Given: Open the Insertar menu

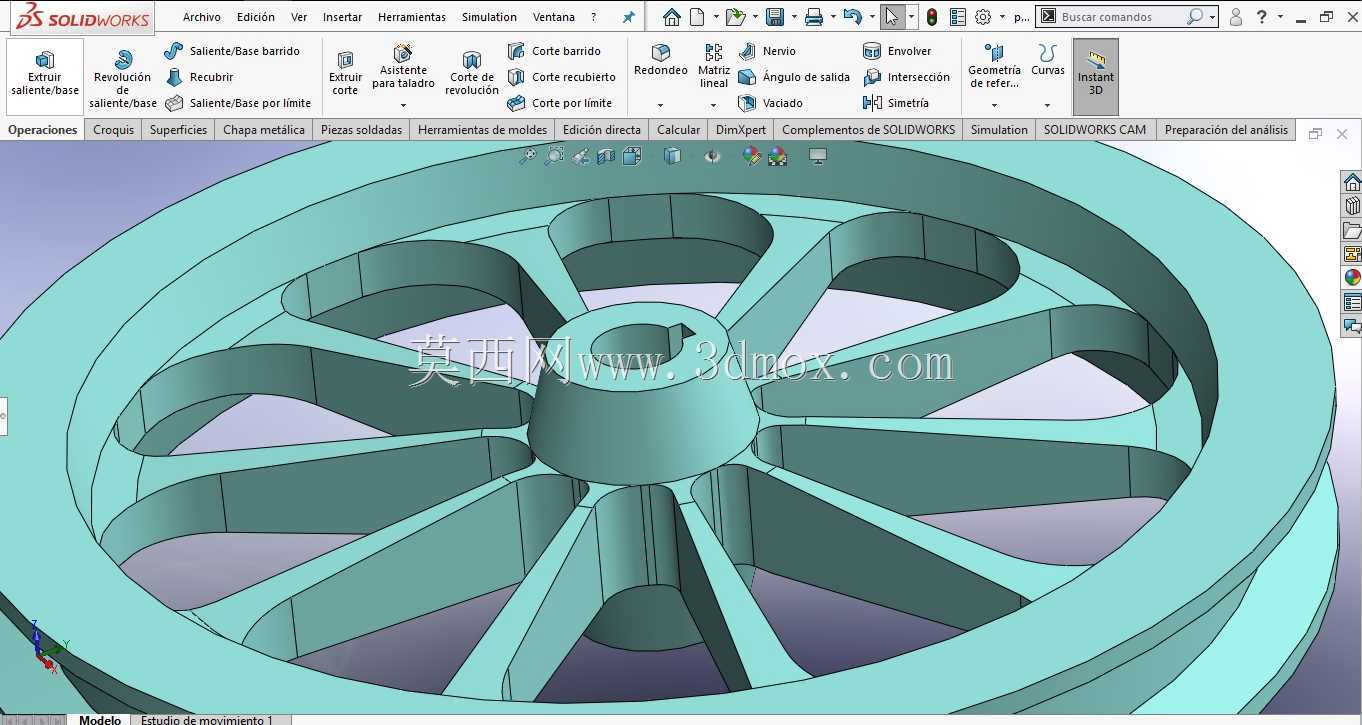Looking at the screenshot, I should [x=342, y=17].
